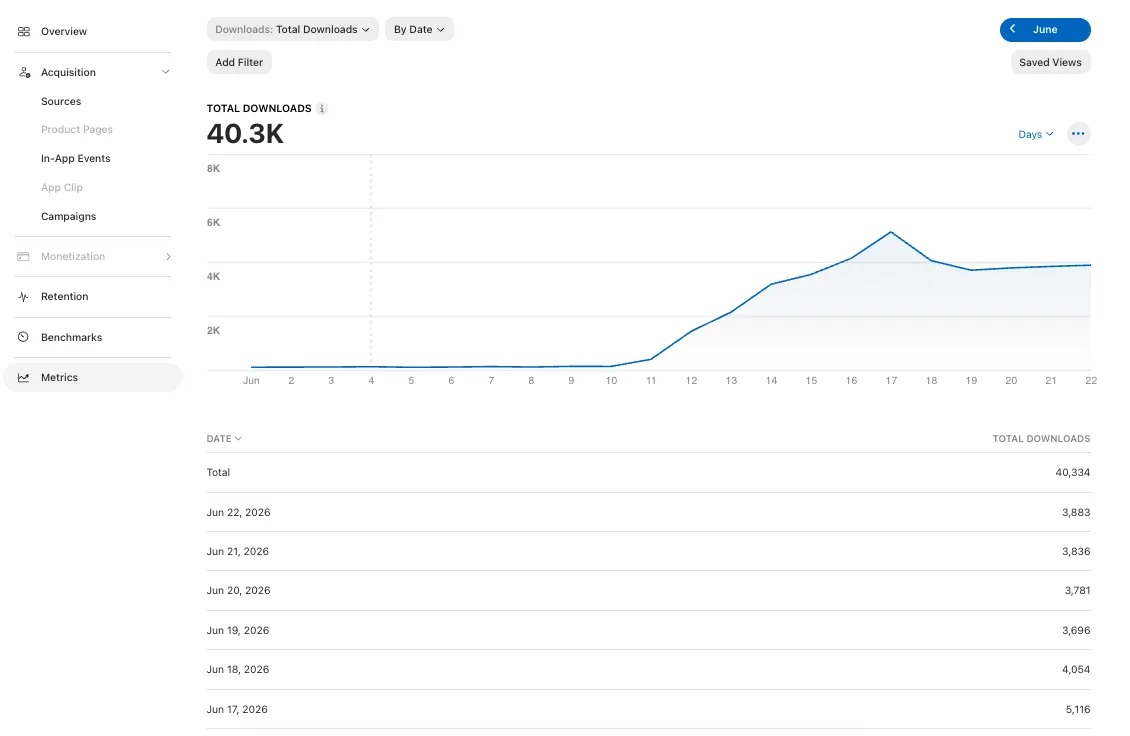Click the Jun 18, 2026 row
Viewport: 1130px width, 736px height.
tap(649, 670)
